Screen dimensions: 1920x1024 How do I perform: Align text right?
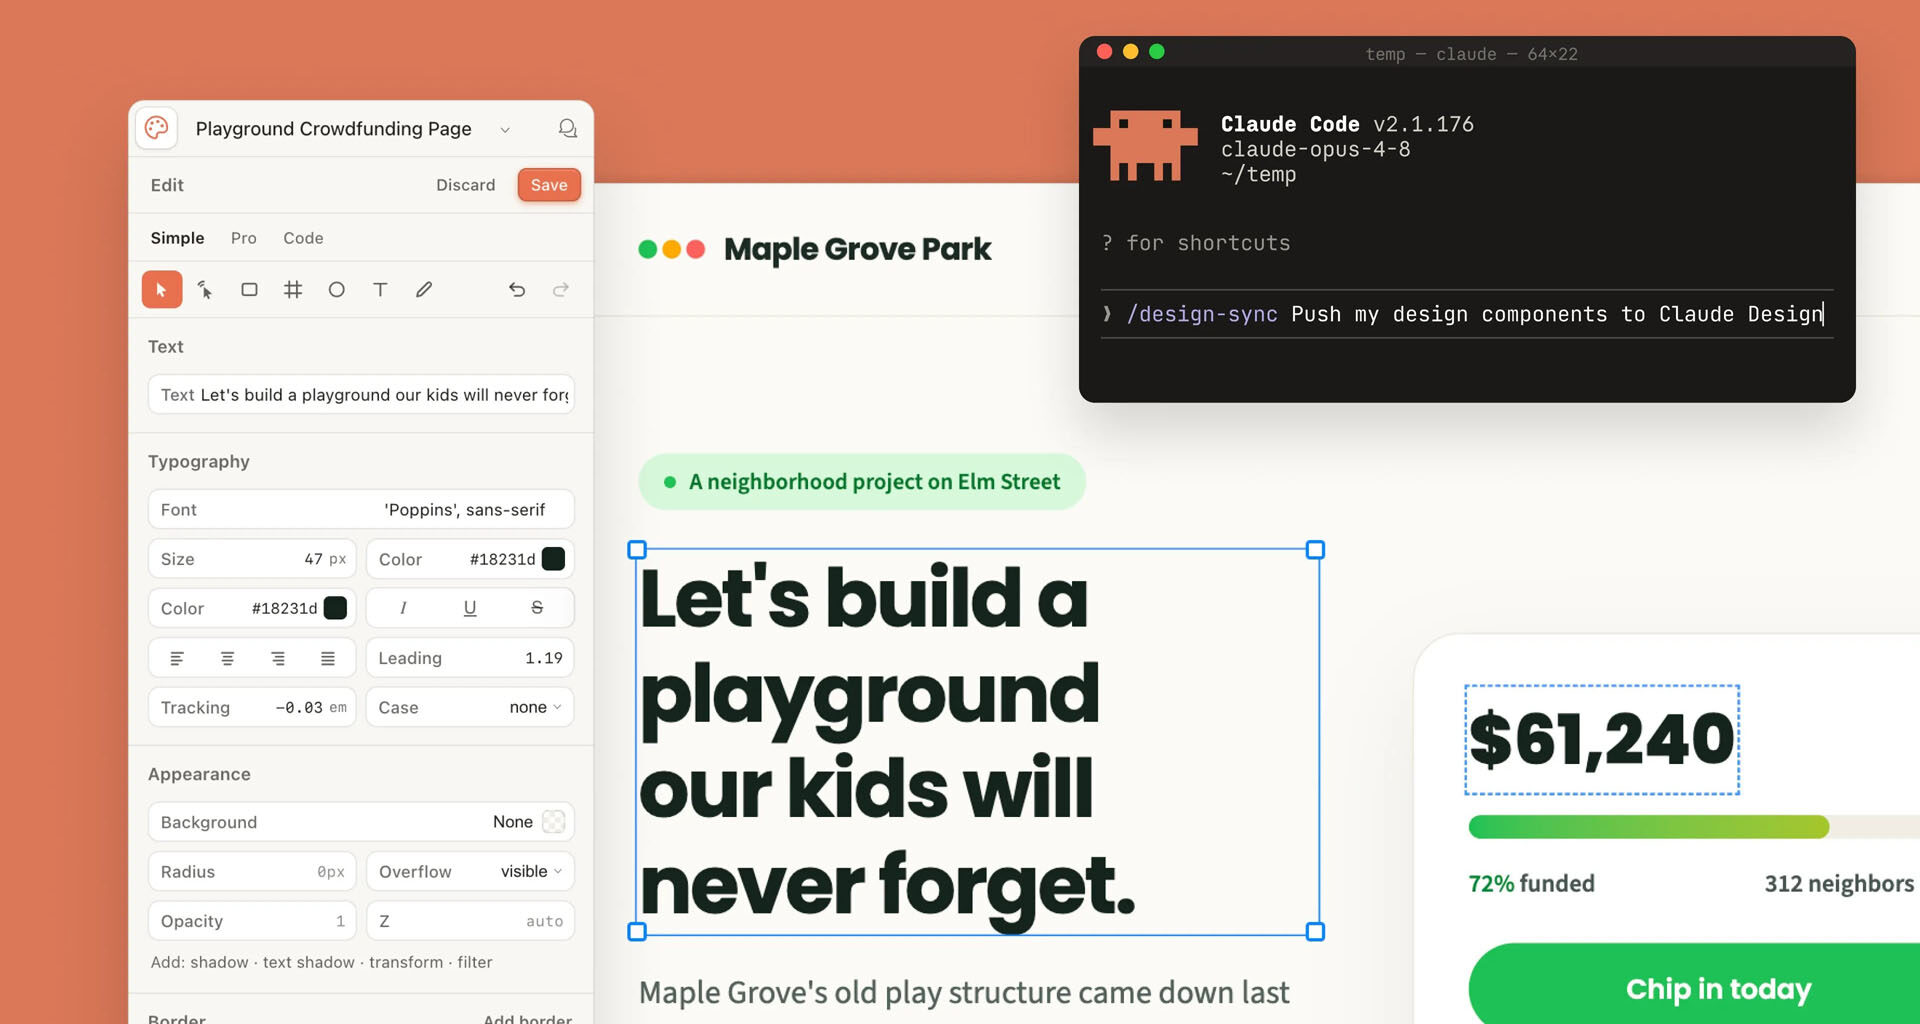[x=278, y=658]
